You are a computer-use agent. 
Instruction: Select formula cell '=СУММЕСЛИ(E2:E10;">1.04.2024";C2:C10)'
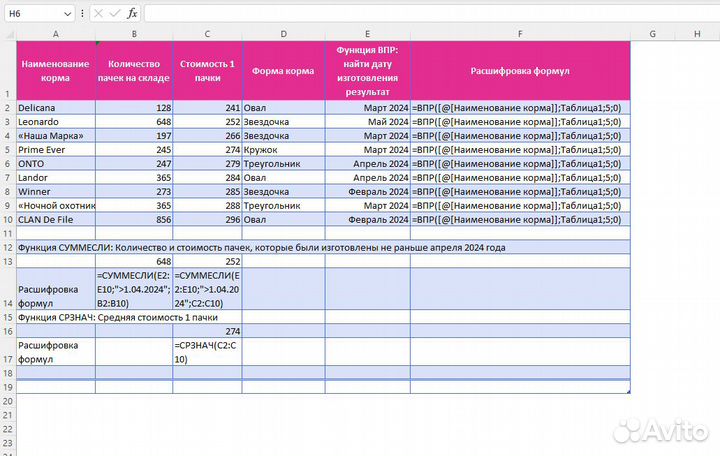(207, 289)
